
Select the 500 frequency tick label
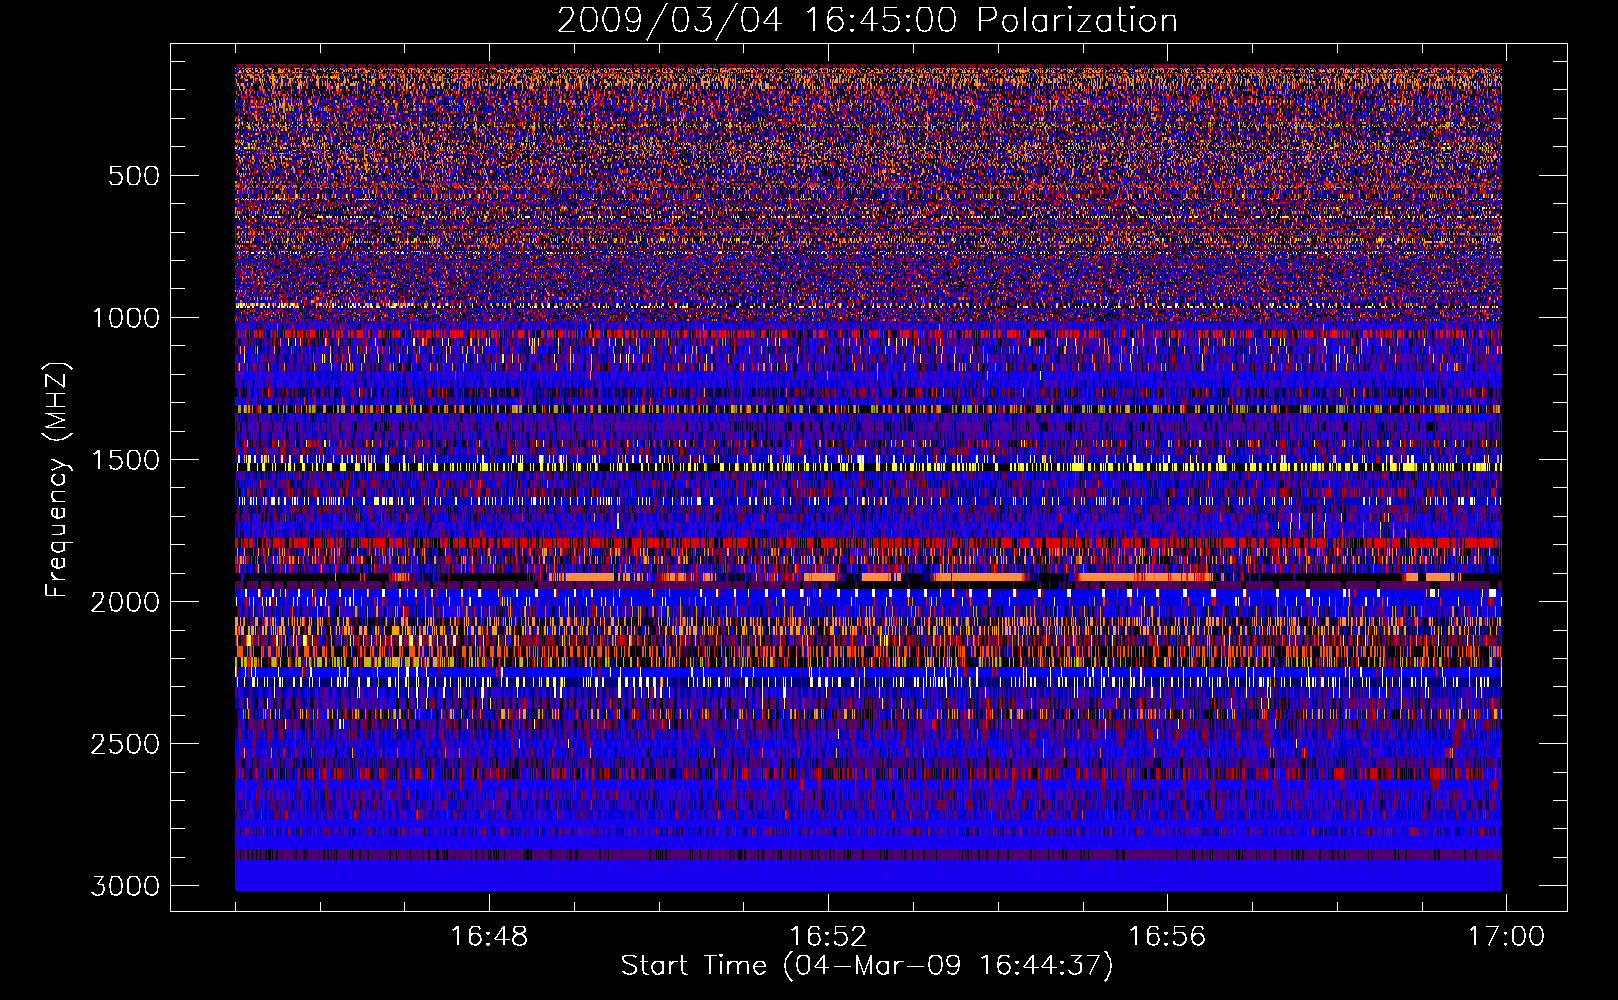point(133,176)
